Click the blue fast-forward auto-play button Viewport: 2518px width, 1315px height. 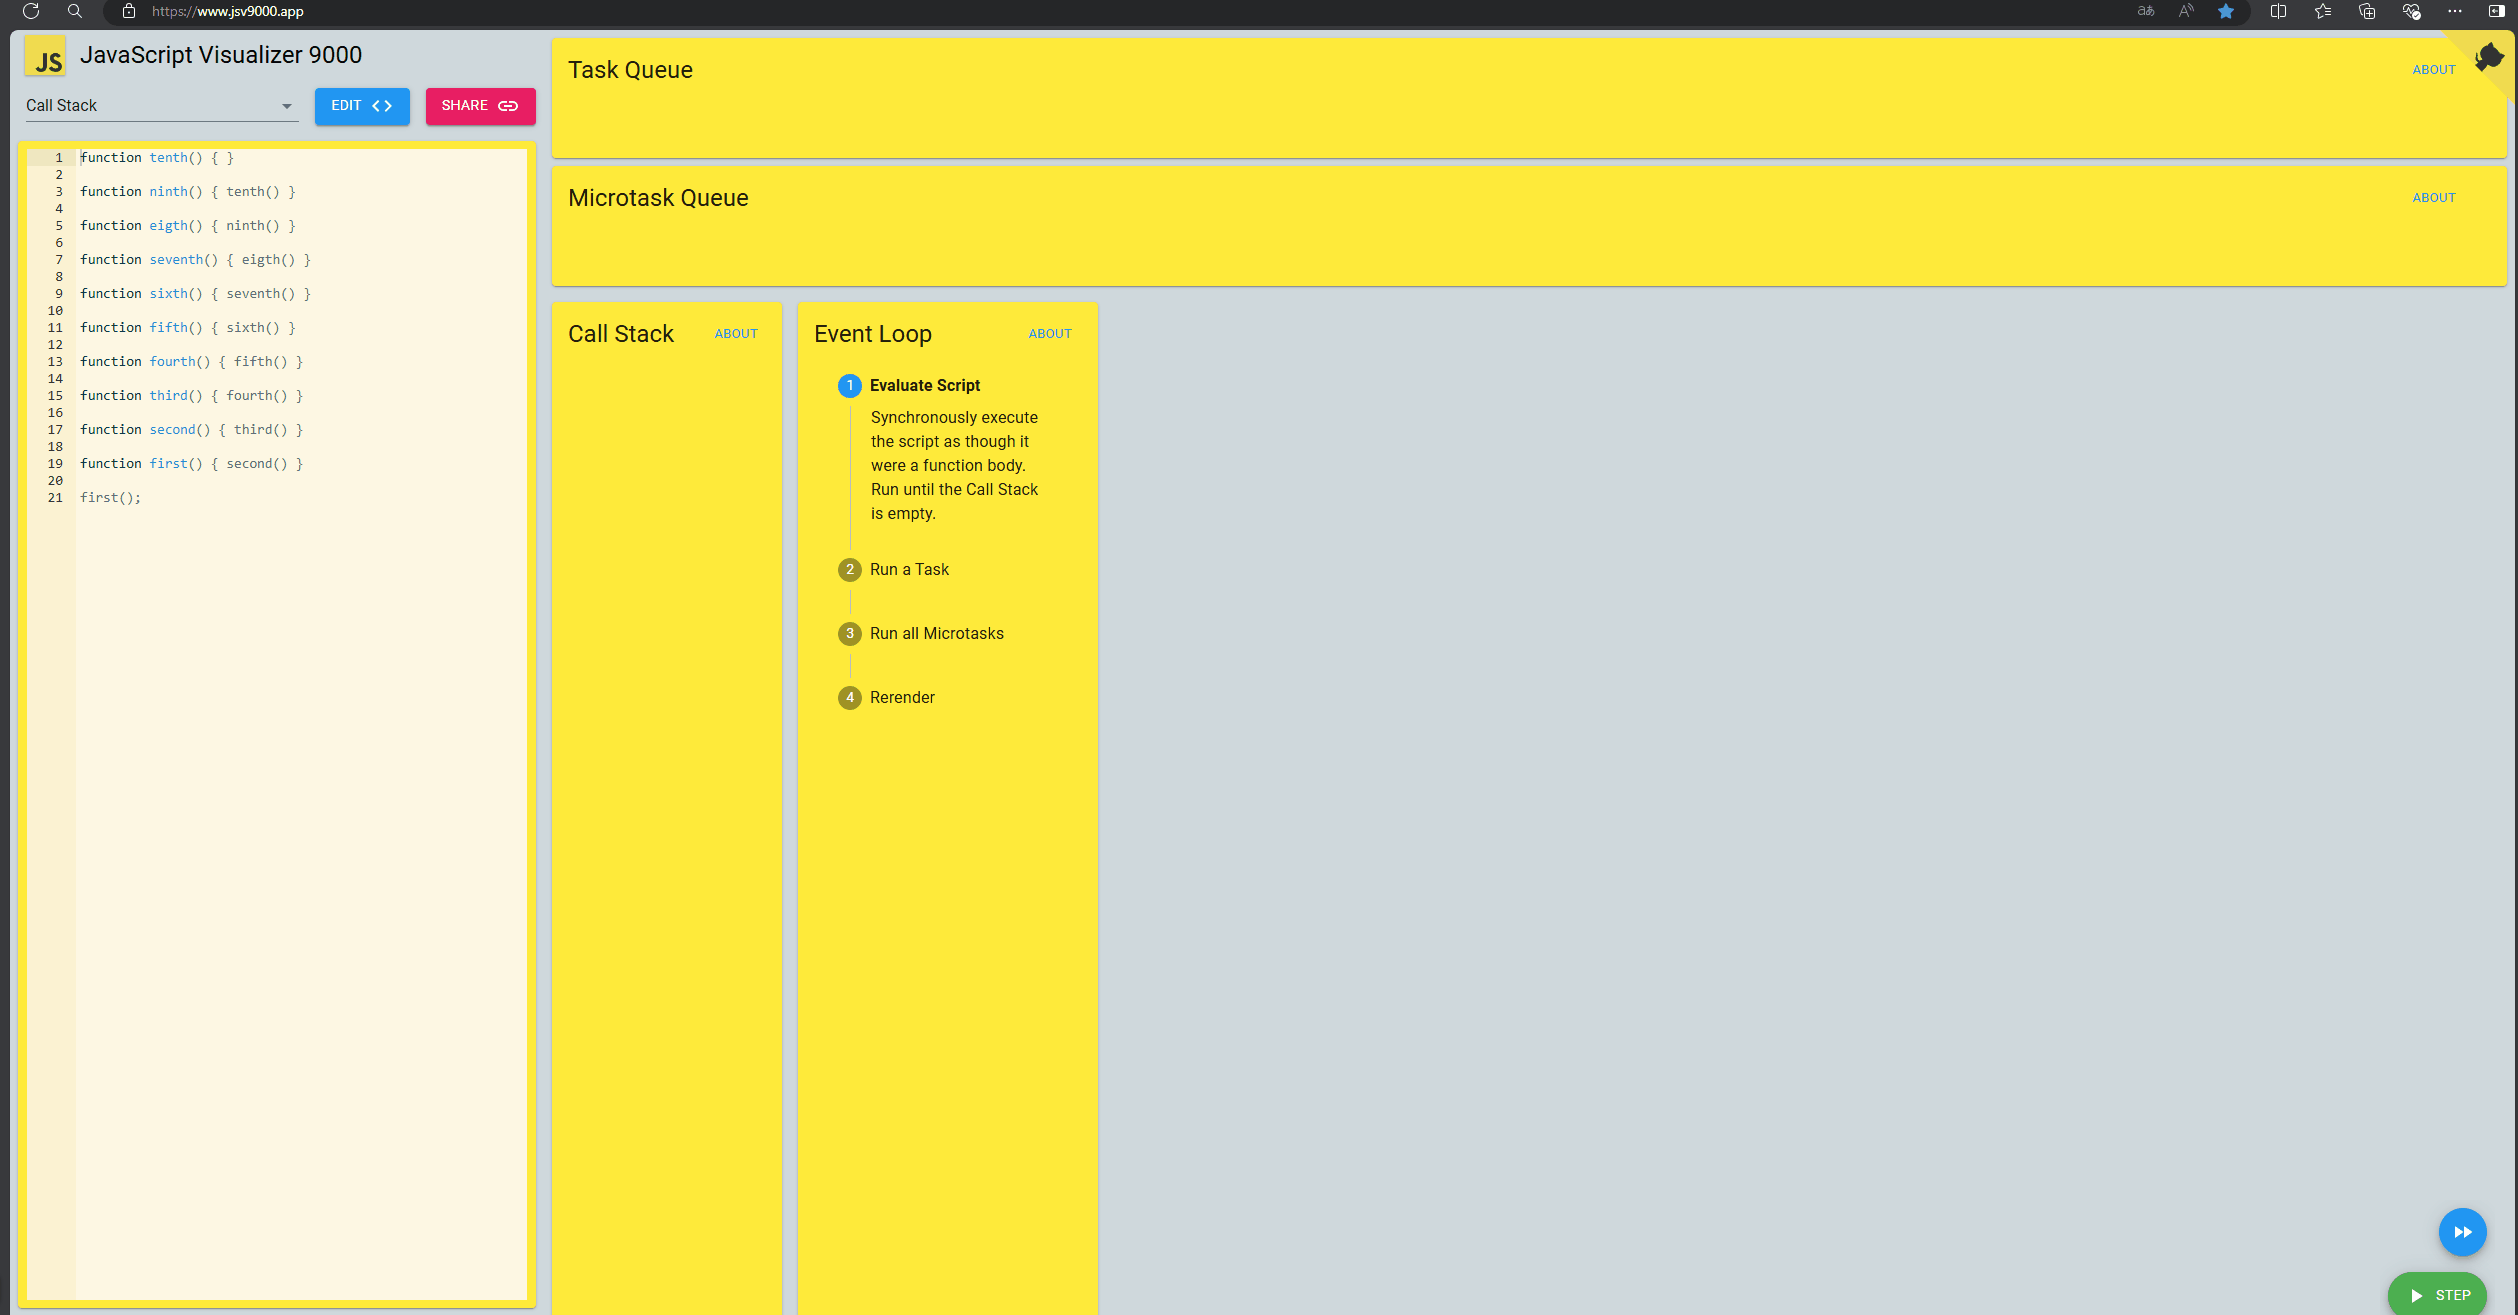click(2462, 1232)
